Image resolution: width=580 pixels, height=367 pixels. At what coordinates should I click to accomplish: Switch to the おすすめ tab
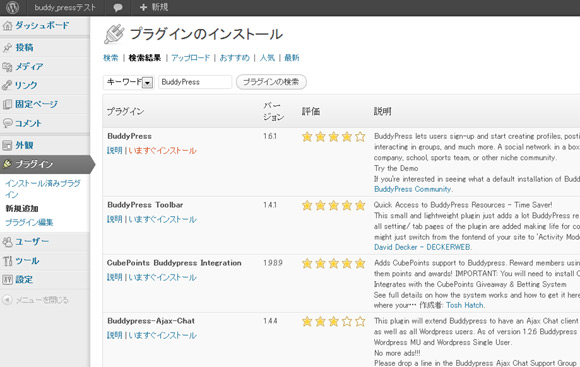pyautogui.click(x=235, y=58)
